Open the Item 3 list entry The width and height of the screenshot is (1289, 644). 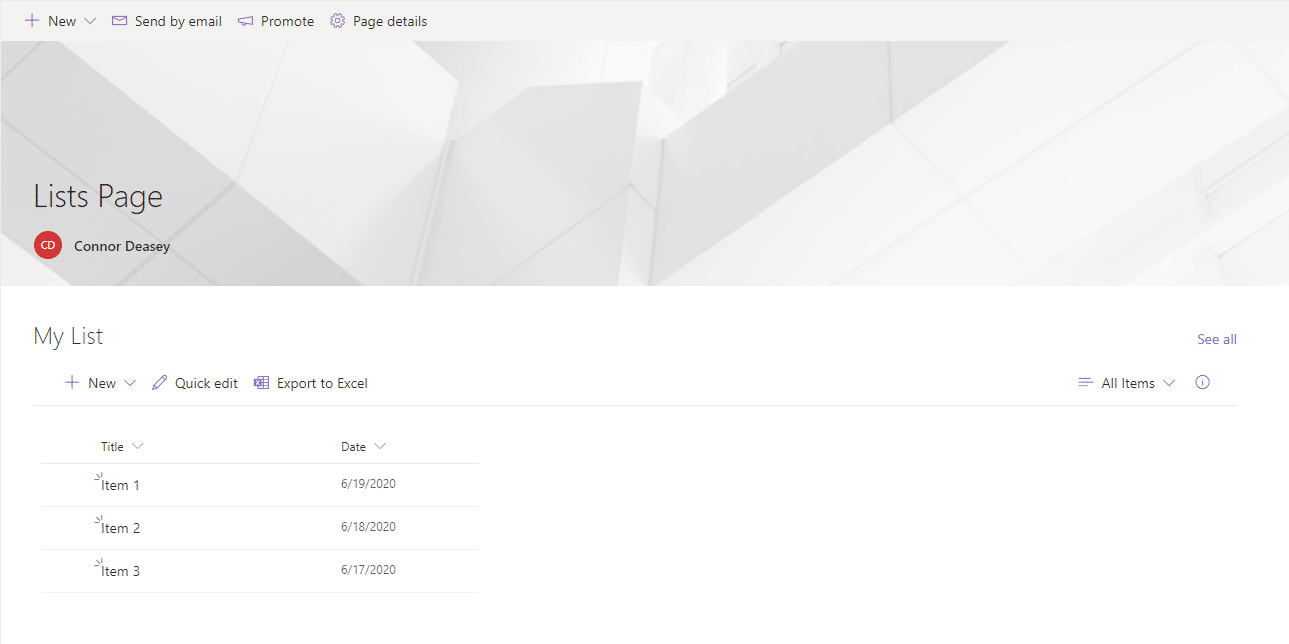pos(120,571)
